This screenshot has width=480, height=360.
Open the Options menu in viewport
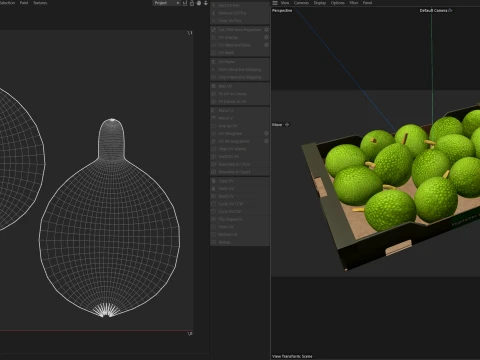click(338, 3)
